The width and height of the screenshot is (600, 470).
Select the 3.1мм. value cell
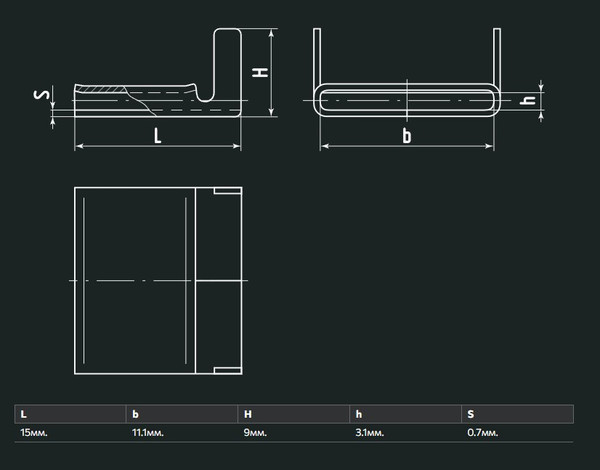pos(368,431)
